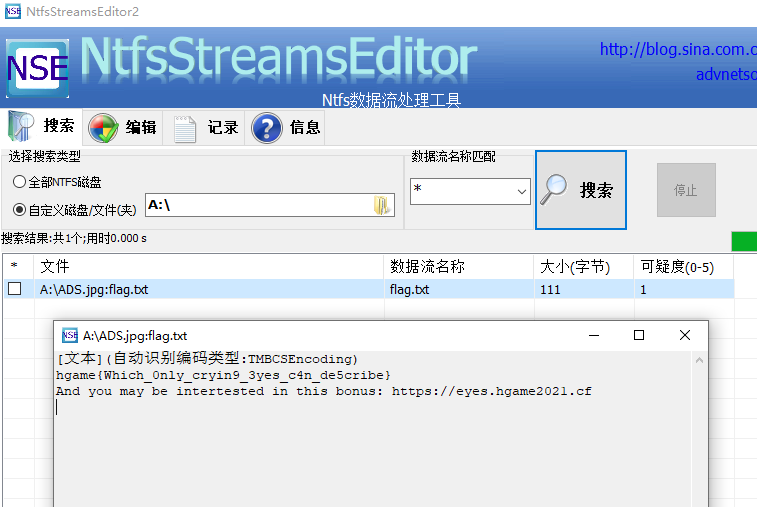
Task: Click the eyes.hgame2021.cf URL text
Action: pyautogui.click(x=491, y=391)
